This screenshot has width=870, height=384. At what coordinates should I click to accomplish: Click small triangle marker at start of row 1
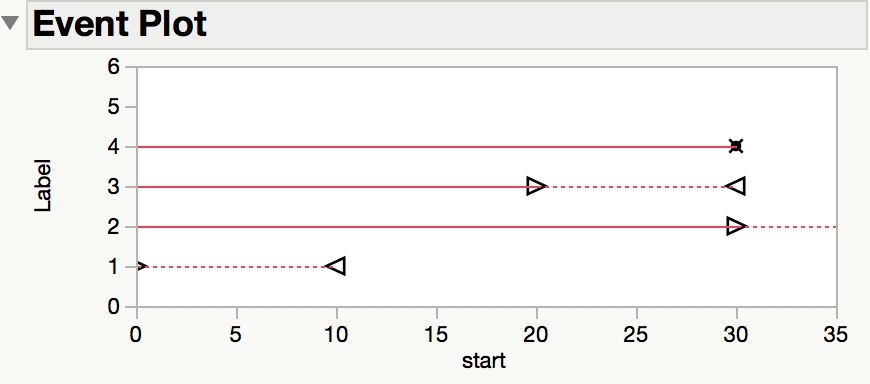click(x=141, y=266)
